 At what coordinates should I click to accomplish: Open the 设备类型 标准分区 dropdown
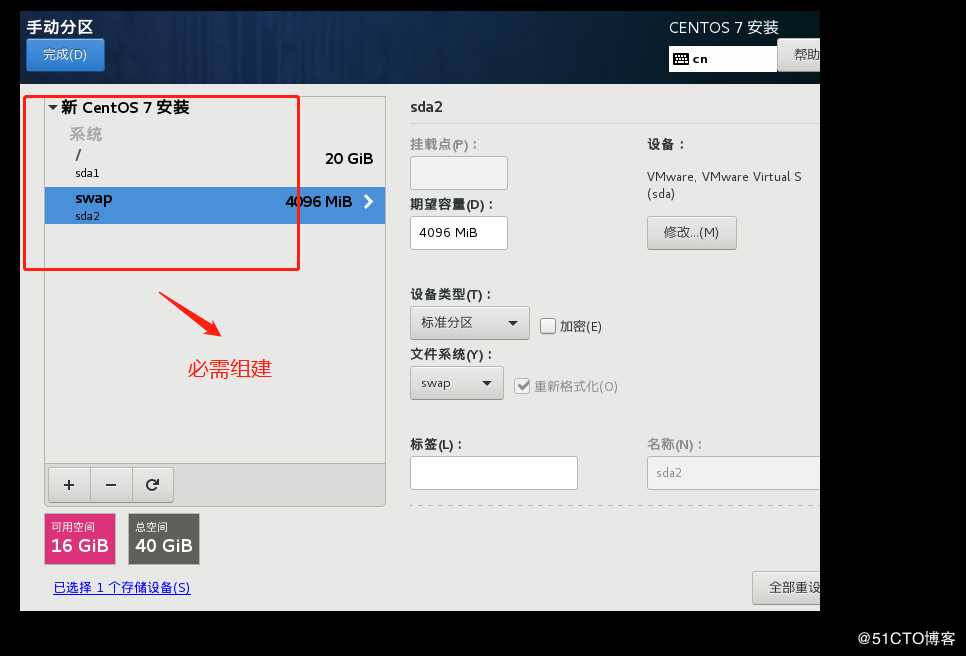coord(469,323)
